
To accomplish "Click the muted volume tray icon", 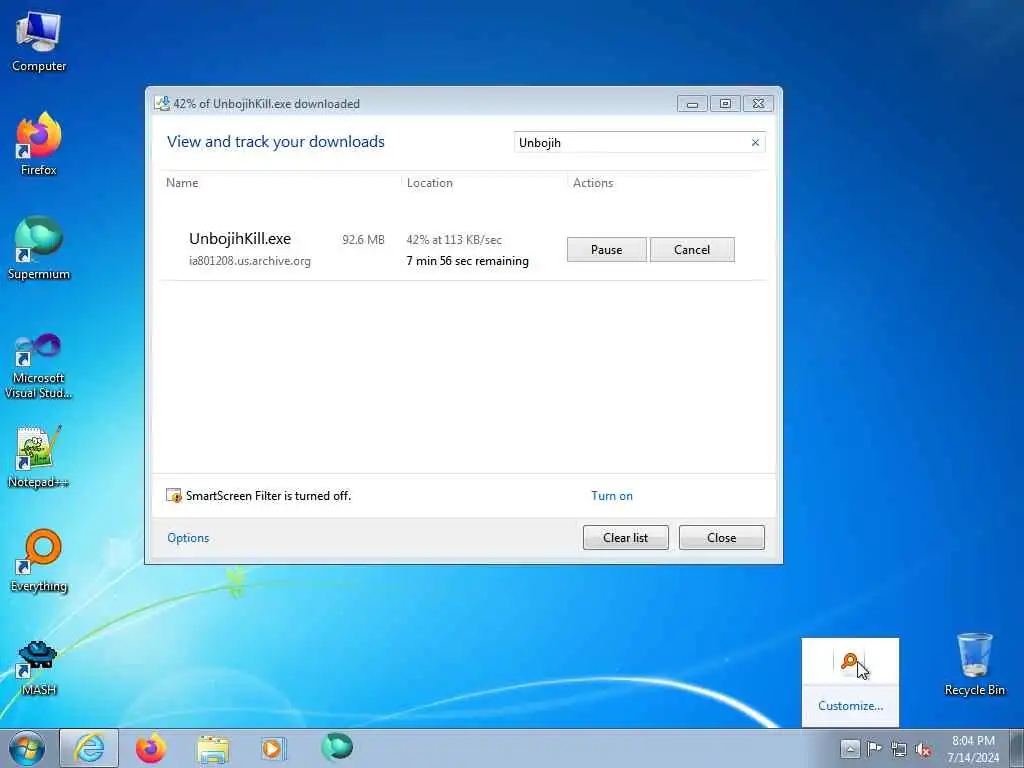I will (923, 749).
